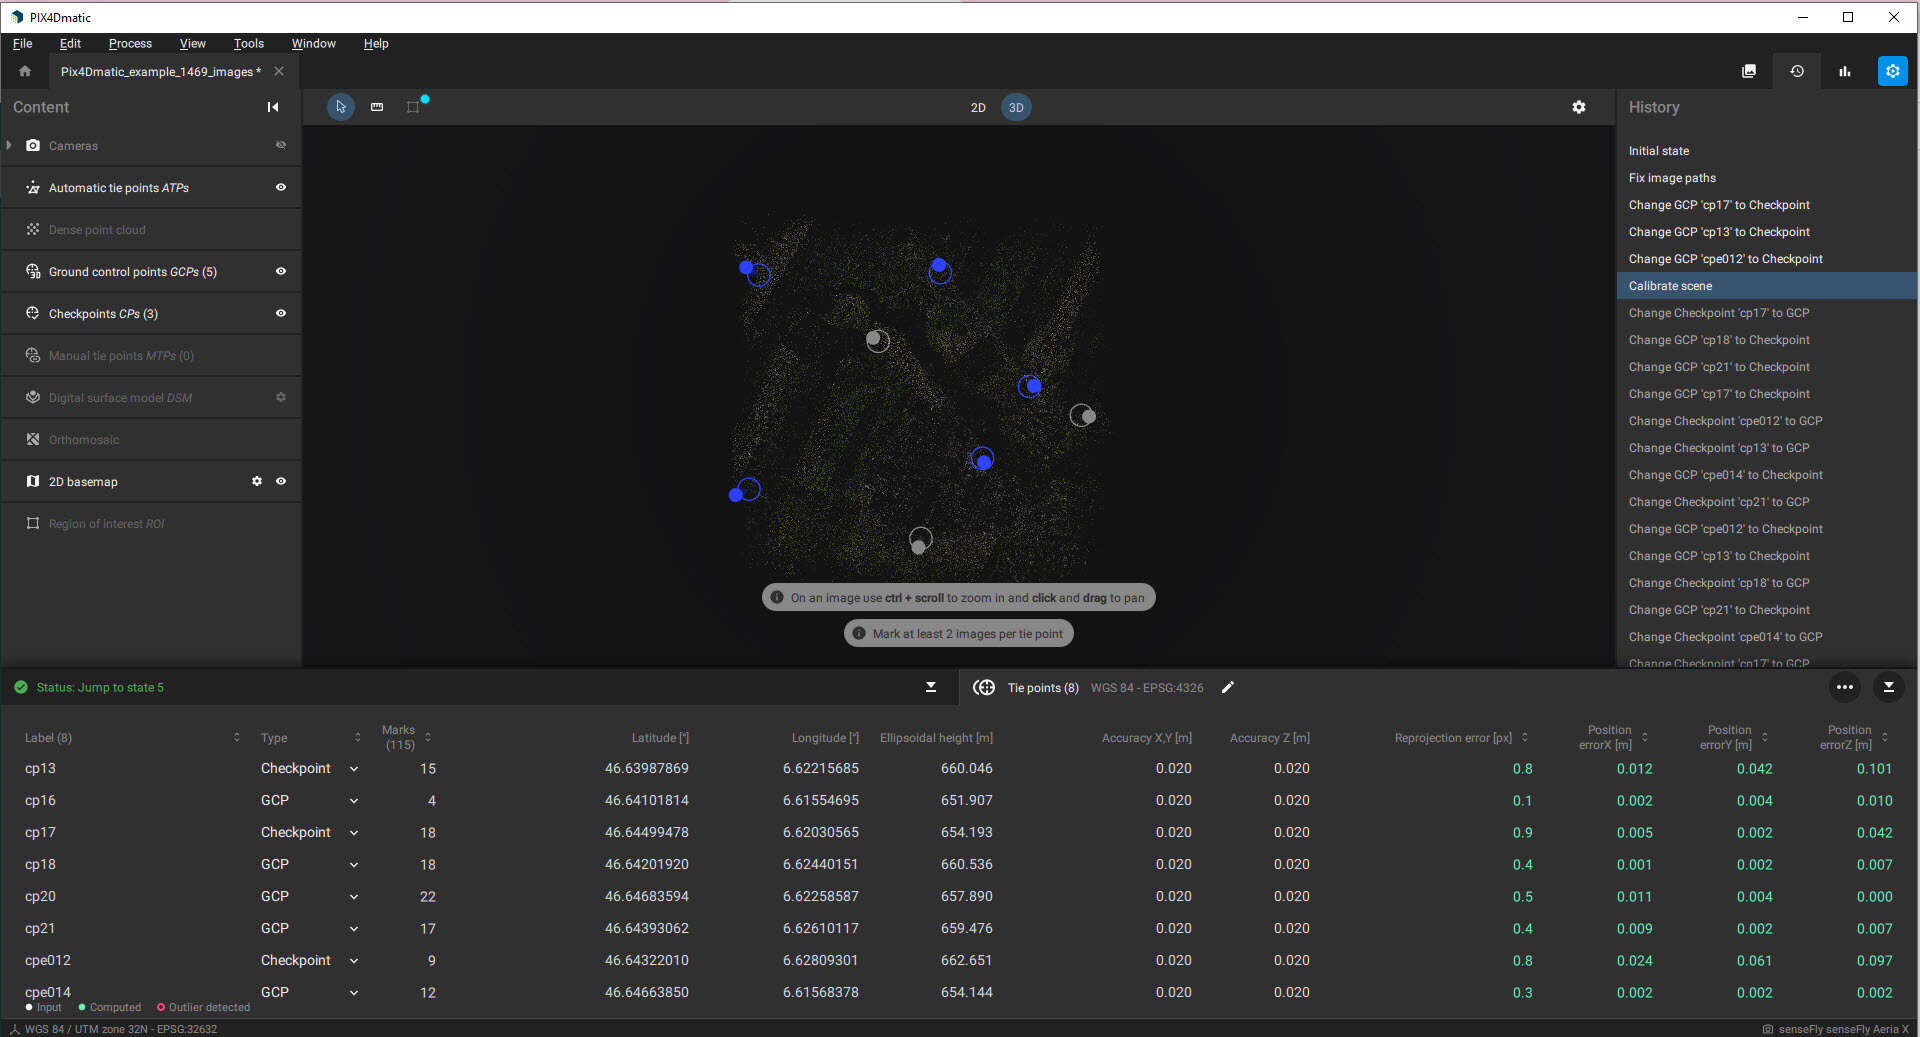Image resolution: width=1920 pixels, height=1037 pixels.
Task: Switch viewer to 2D mode
Action: coord(978,107)
